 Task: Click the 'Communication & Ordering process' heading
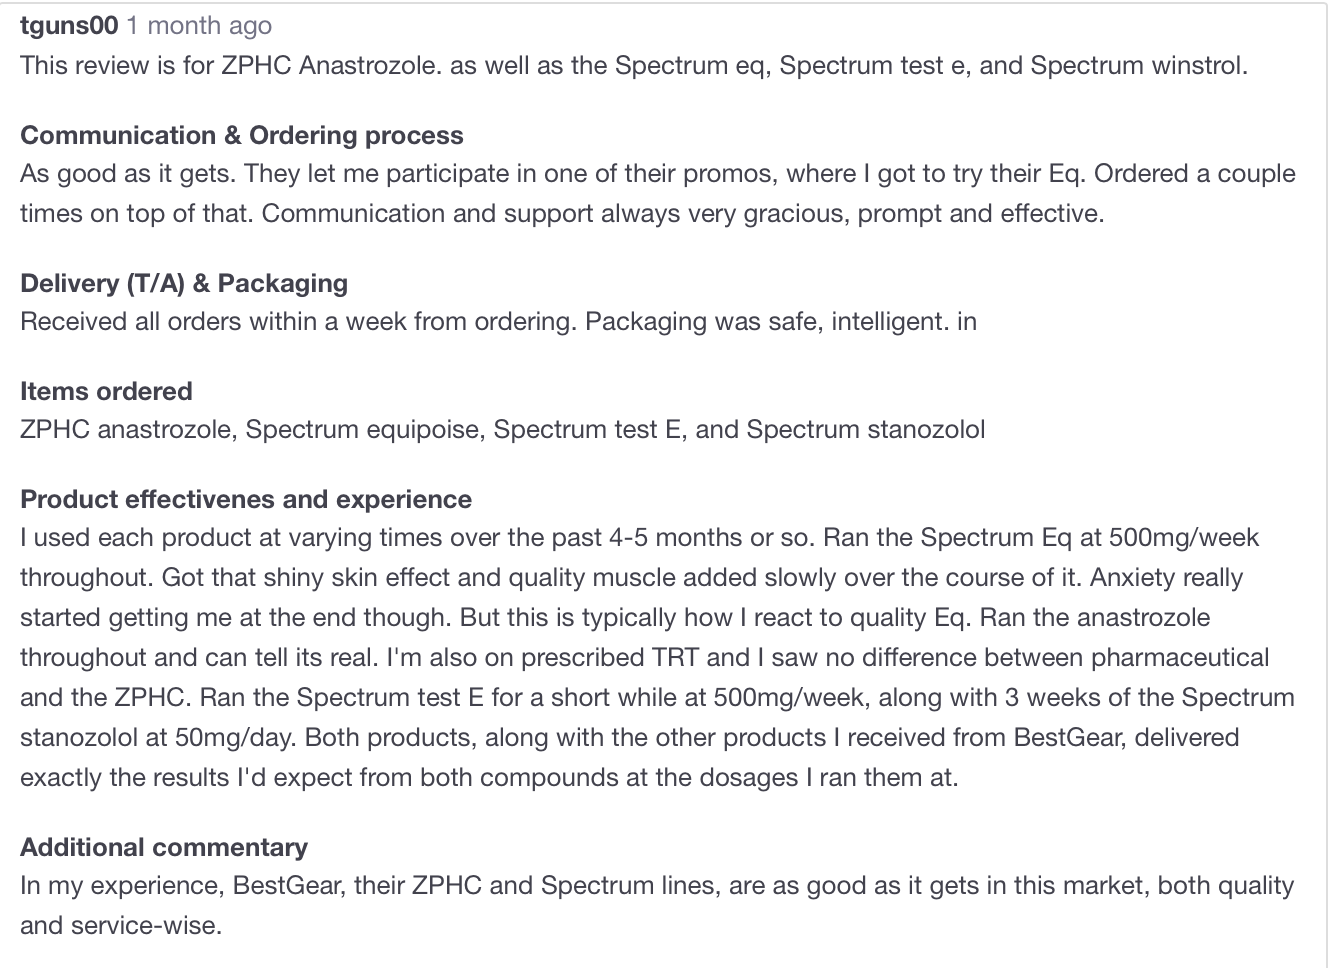click(242, 135)
